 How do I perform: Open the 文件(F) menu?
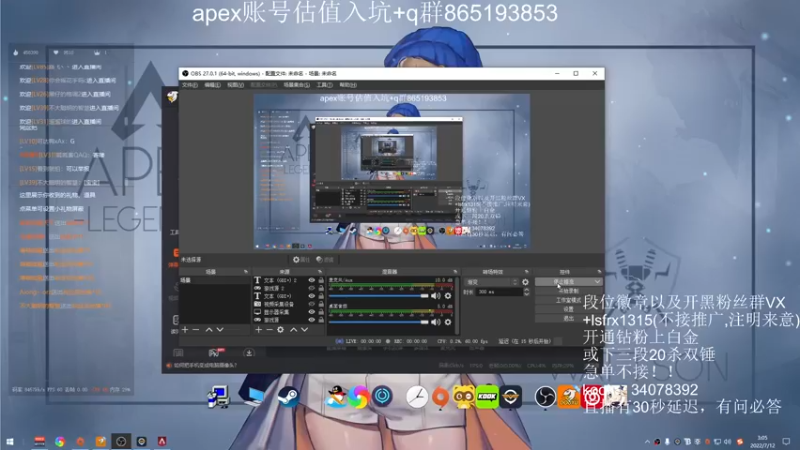(x=190, y=85)
